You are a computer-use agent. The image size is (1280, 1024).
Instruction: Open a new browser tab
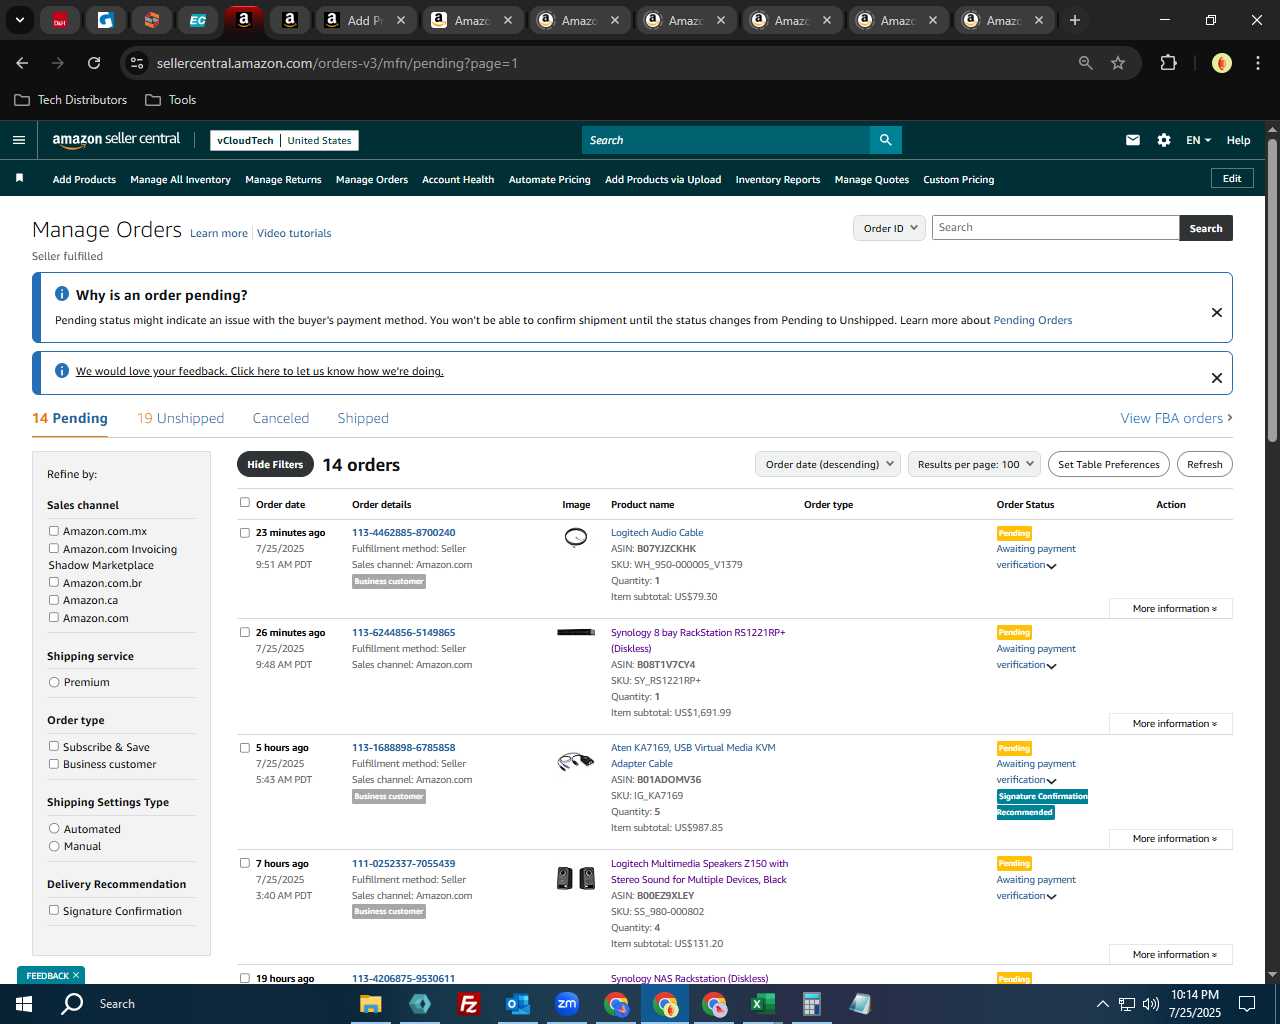coord(1075,20)
